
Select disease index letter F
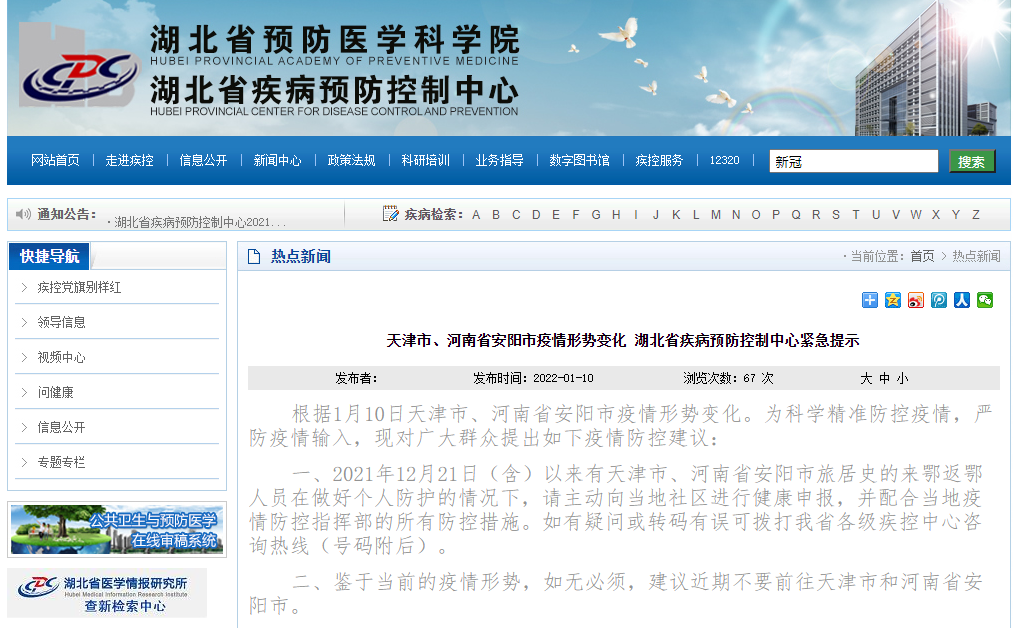(x=576, y=215)
